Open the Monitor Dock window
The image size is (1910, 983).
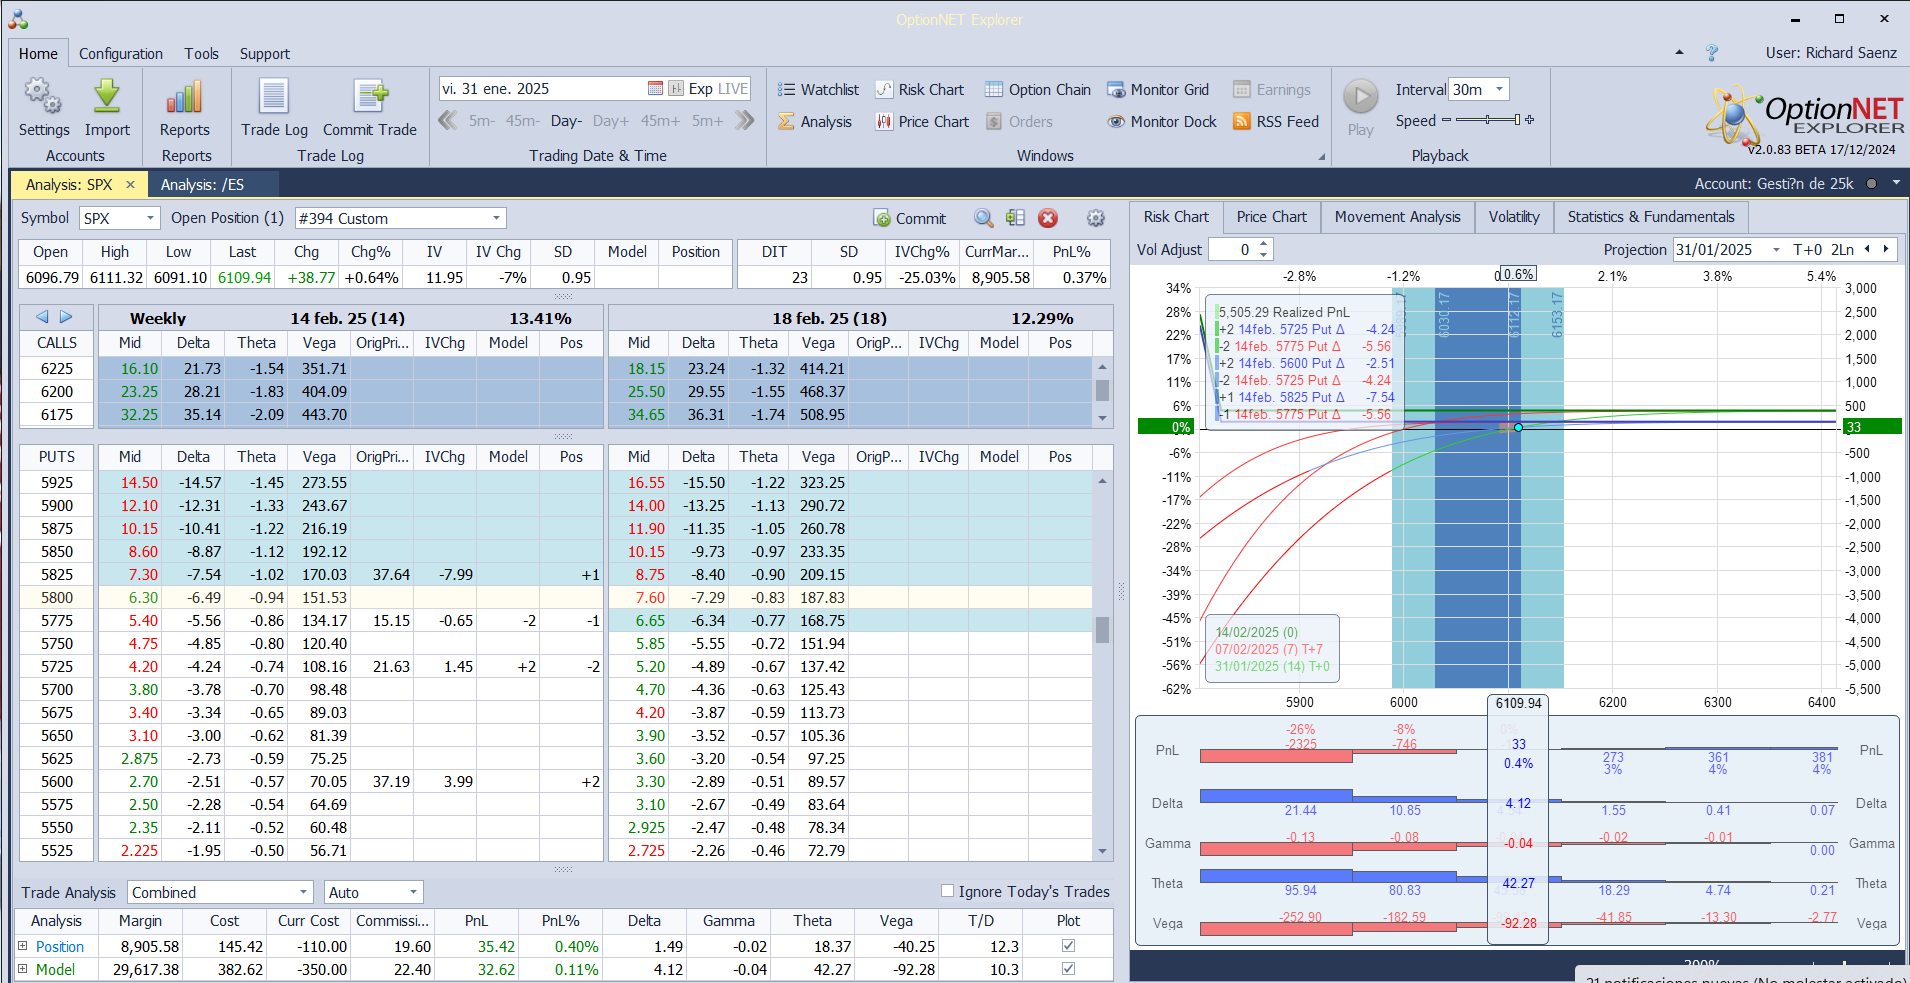pos(1161,122)
